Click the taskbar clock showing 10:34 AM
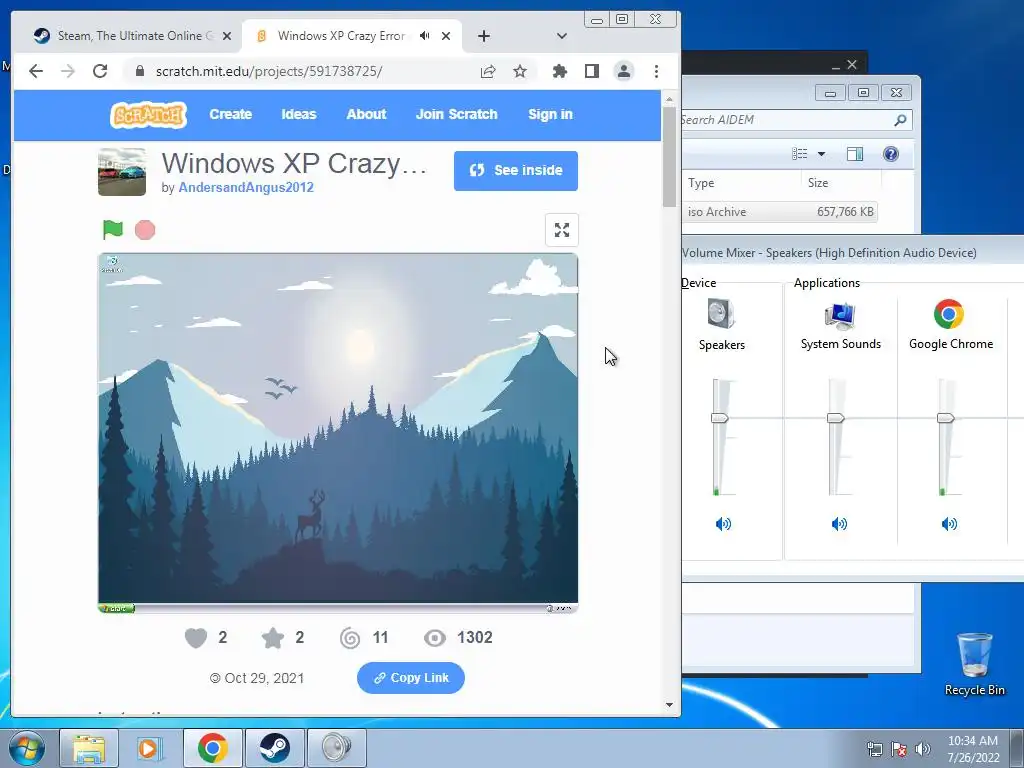The width and height of the screenshot is (1024, 768). pos(973,741)
